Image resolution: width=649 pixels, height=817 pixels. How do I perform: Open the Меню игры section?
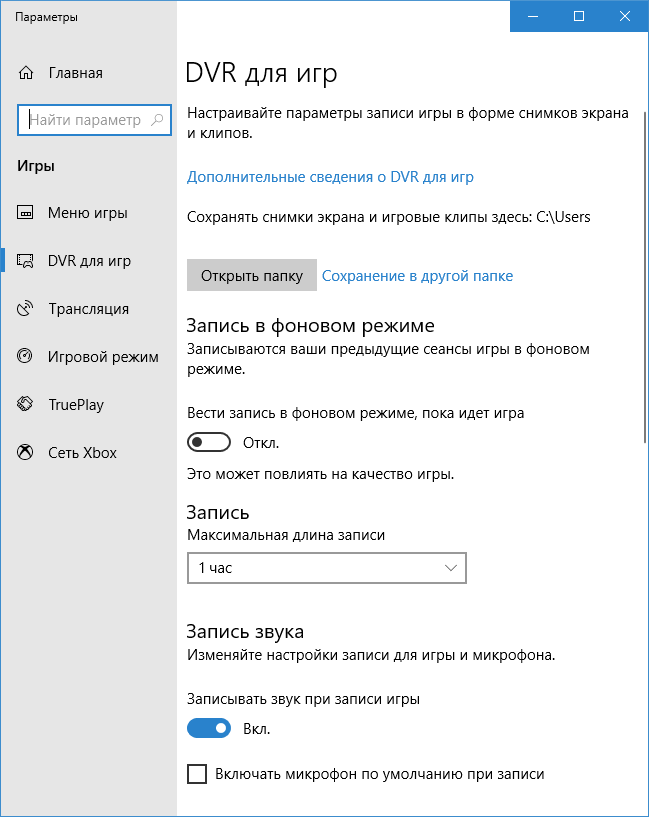(x=89, y=213)
